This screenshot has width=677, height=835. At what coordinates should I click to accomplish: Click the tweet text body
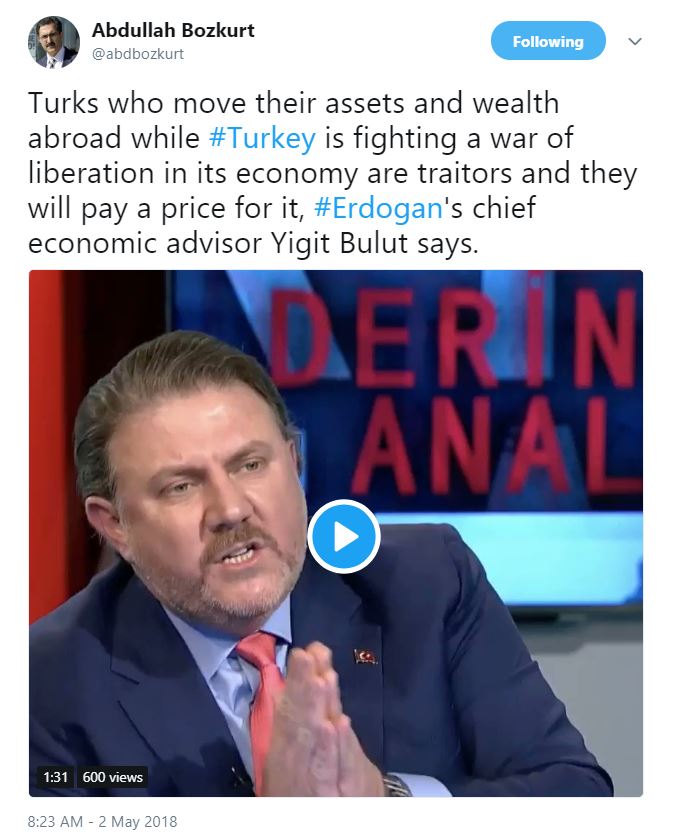(x=333, y=173)
